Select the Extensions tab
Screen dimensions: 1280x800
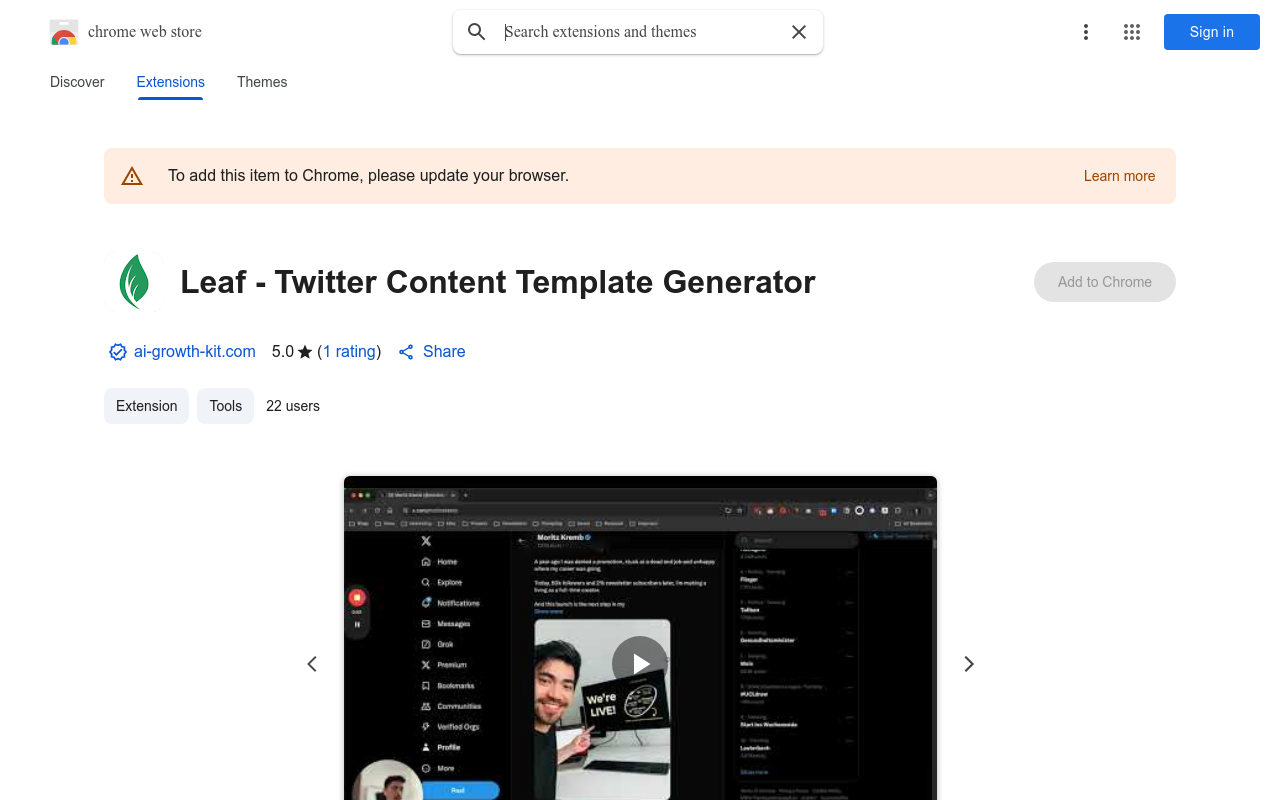tap(171, 82)
